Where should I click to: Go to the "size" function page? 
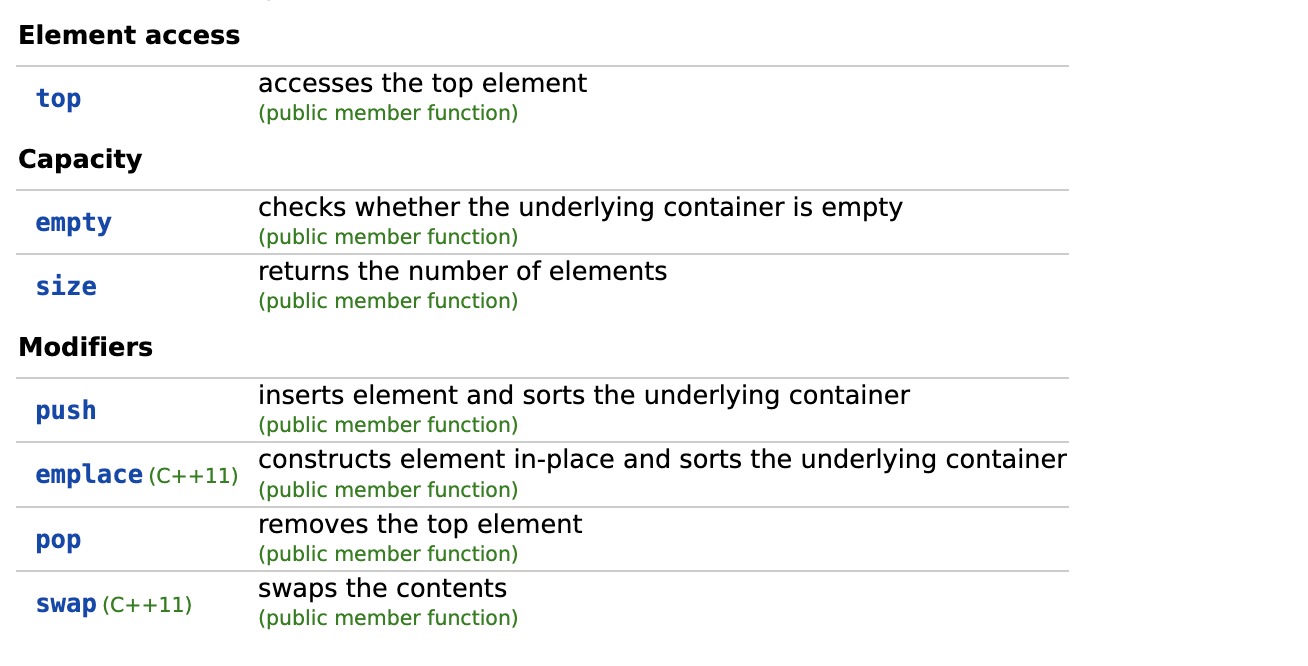[66, 286]
